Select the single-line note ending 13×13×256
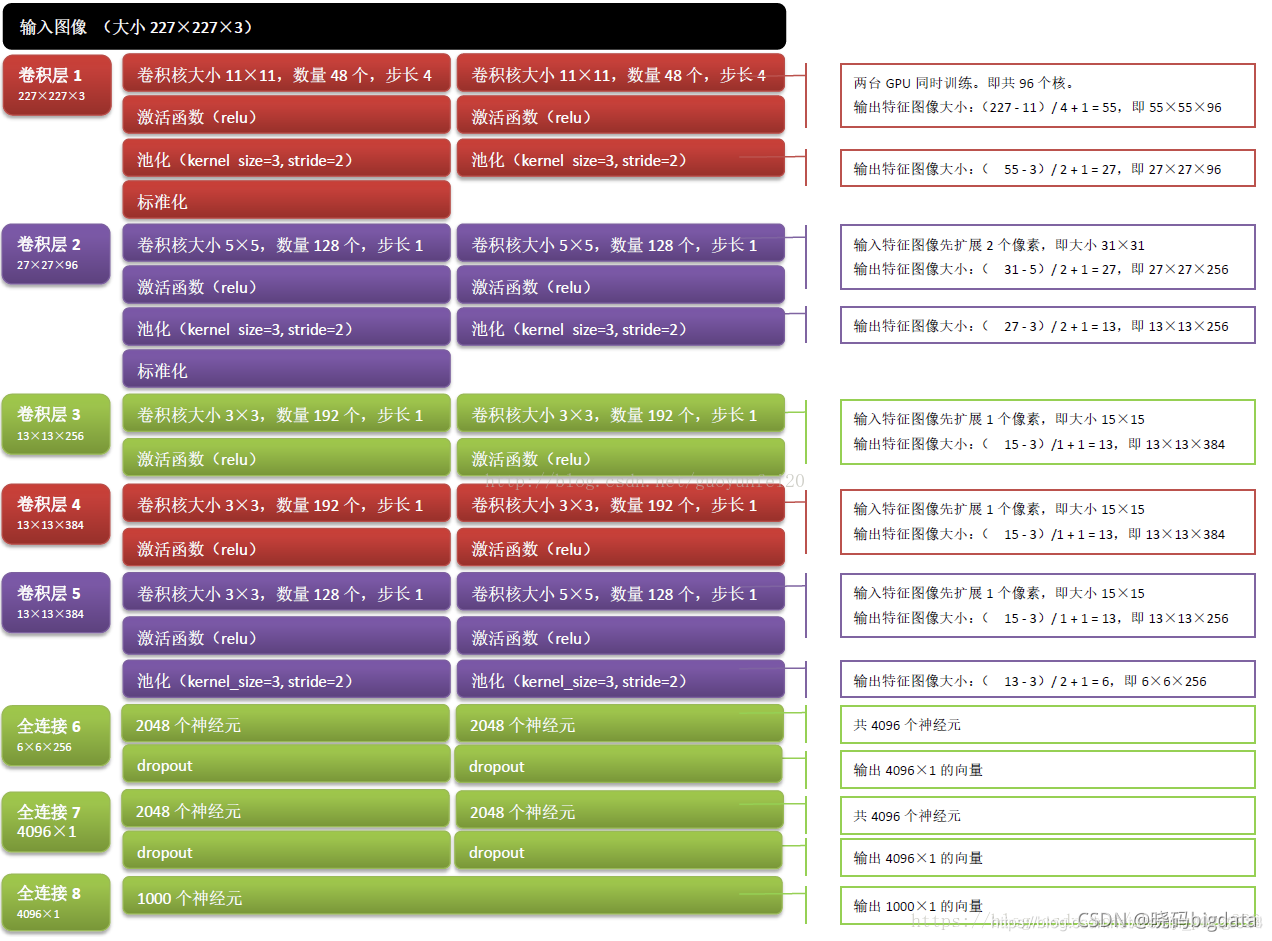This screenshot has height=941, width=1272. [x=1047, y=326]
